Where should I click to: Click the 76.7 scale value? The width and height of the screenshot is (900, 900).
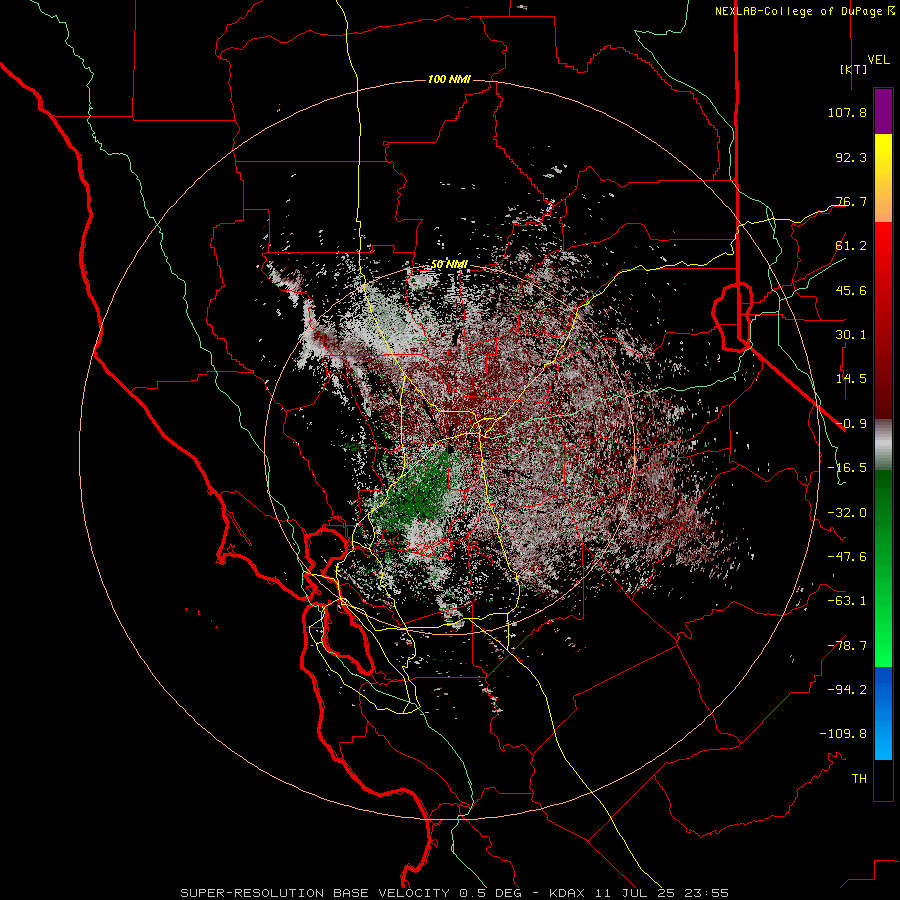851,201
